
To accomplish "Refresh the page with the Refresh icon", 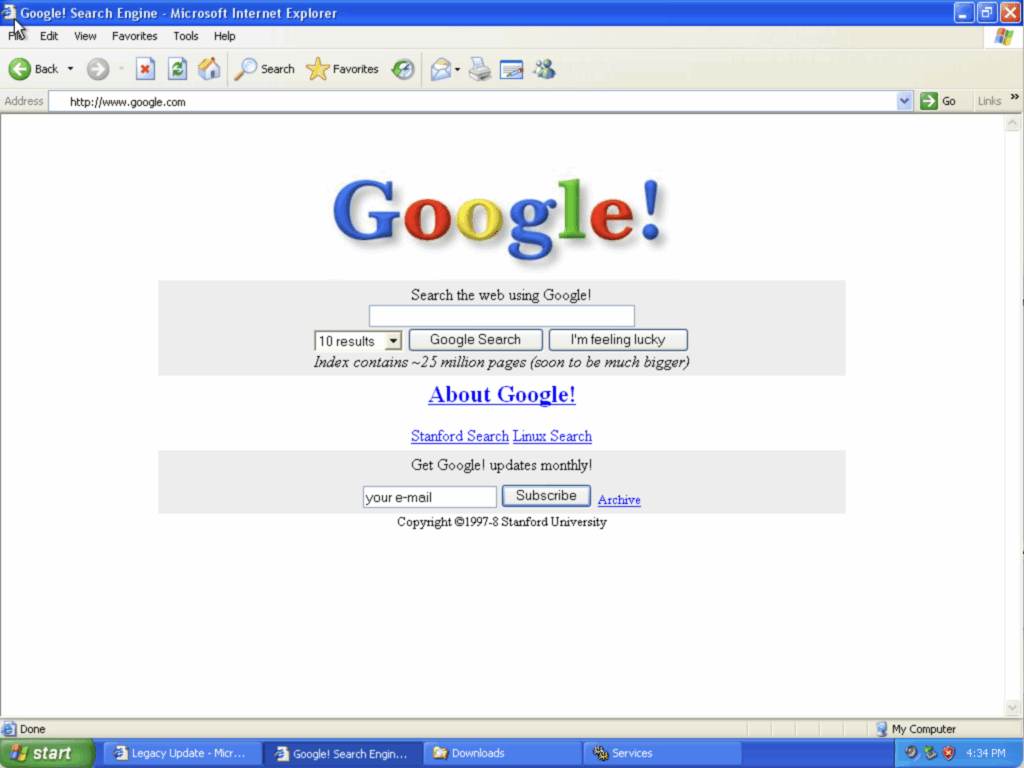I will [x=177, y=69].
